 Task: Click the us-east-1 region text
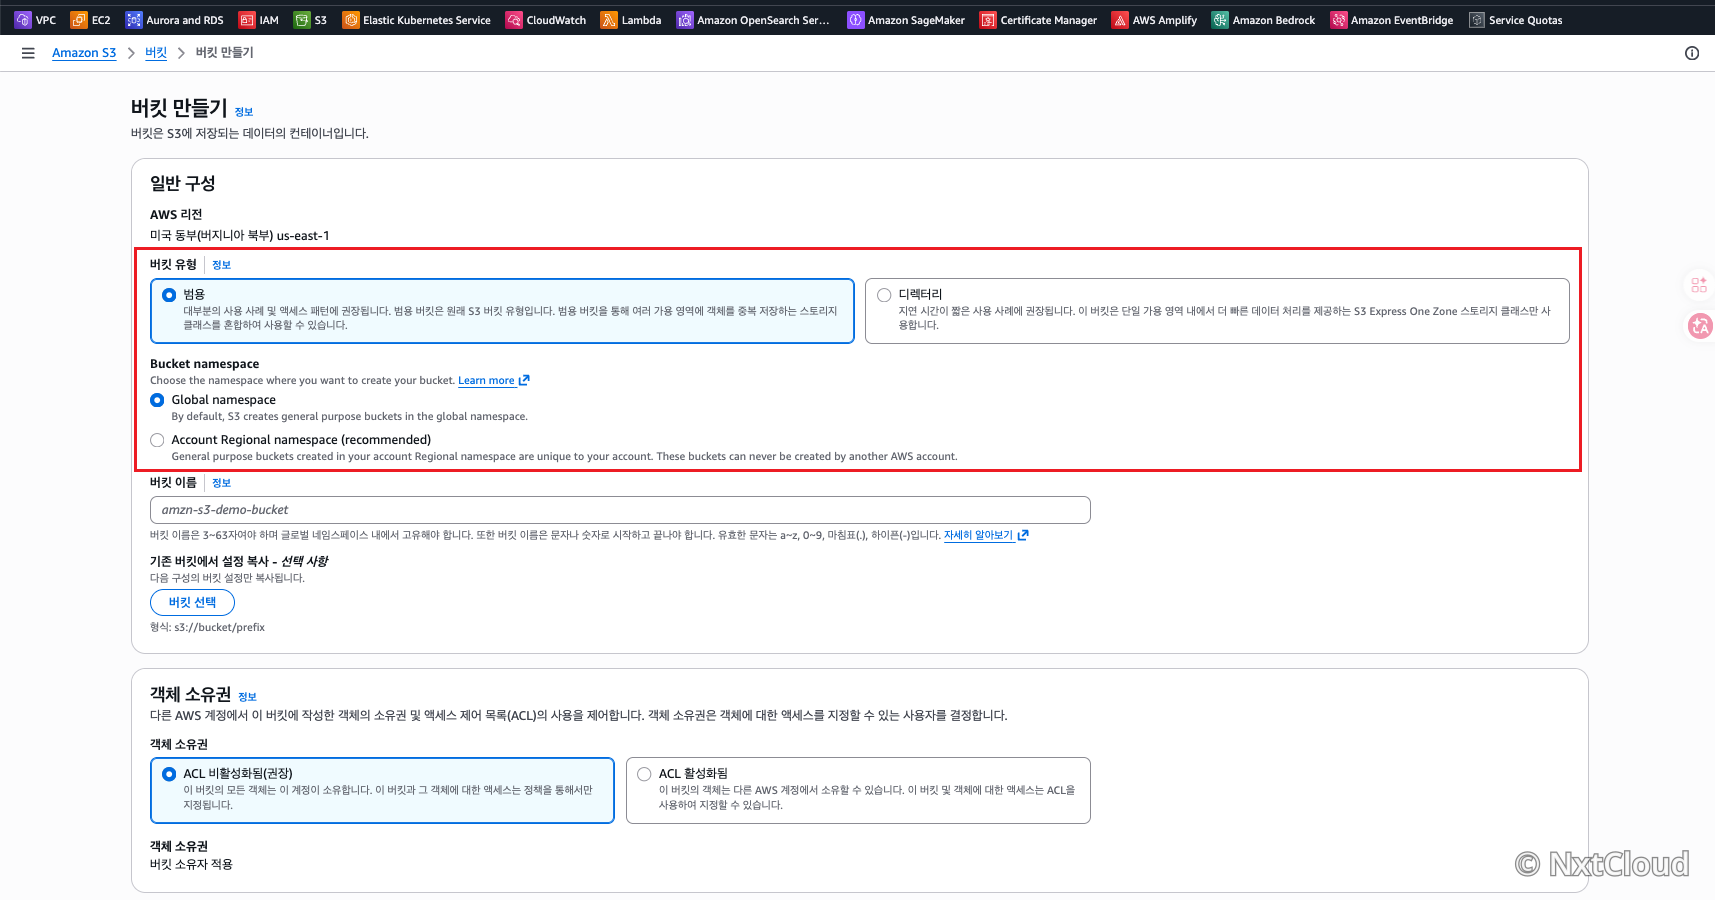303,236
